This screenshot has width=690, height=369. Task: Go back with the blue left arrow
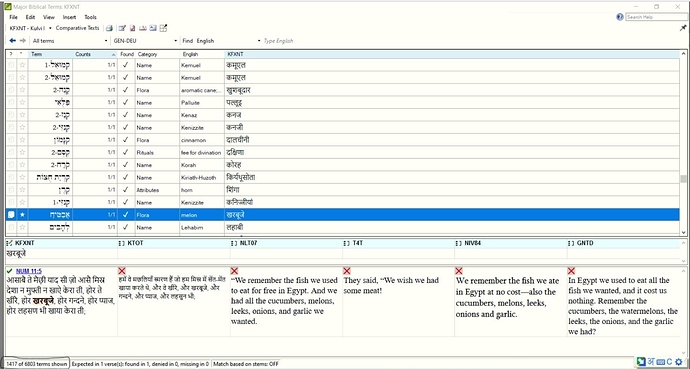tap(12, 40)
